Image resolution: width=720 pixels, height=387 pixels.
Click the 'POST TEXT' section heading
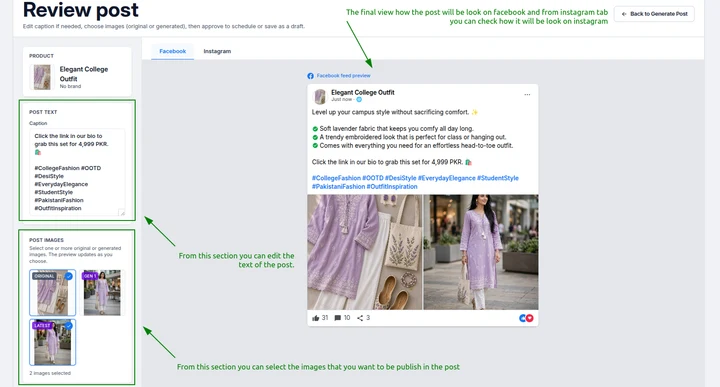pyautogui.click(x=43, y=112)
